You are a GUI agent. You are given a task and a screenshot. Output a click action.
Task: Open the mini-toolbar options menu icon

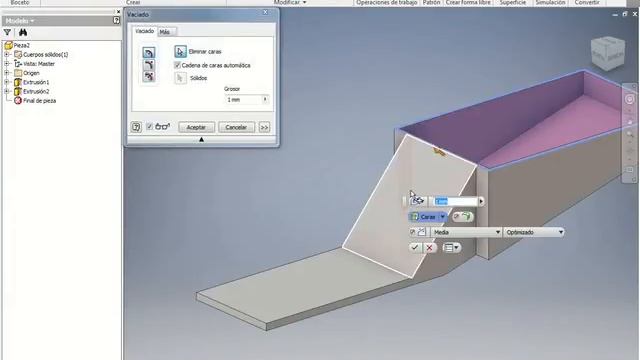coord(451,247)
